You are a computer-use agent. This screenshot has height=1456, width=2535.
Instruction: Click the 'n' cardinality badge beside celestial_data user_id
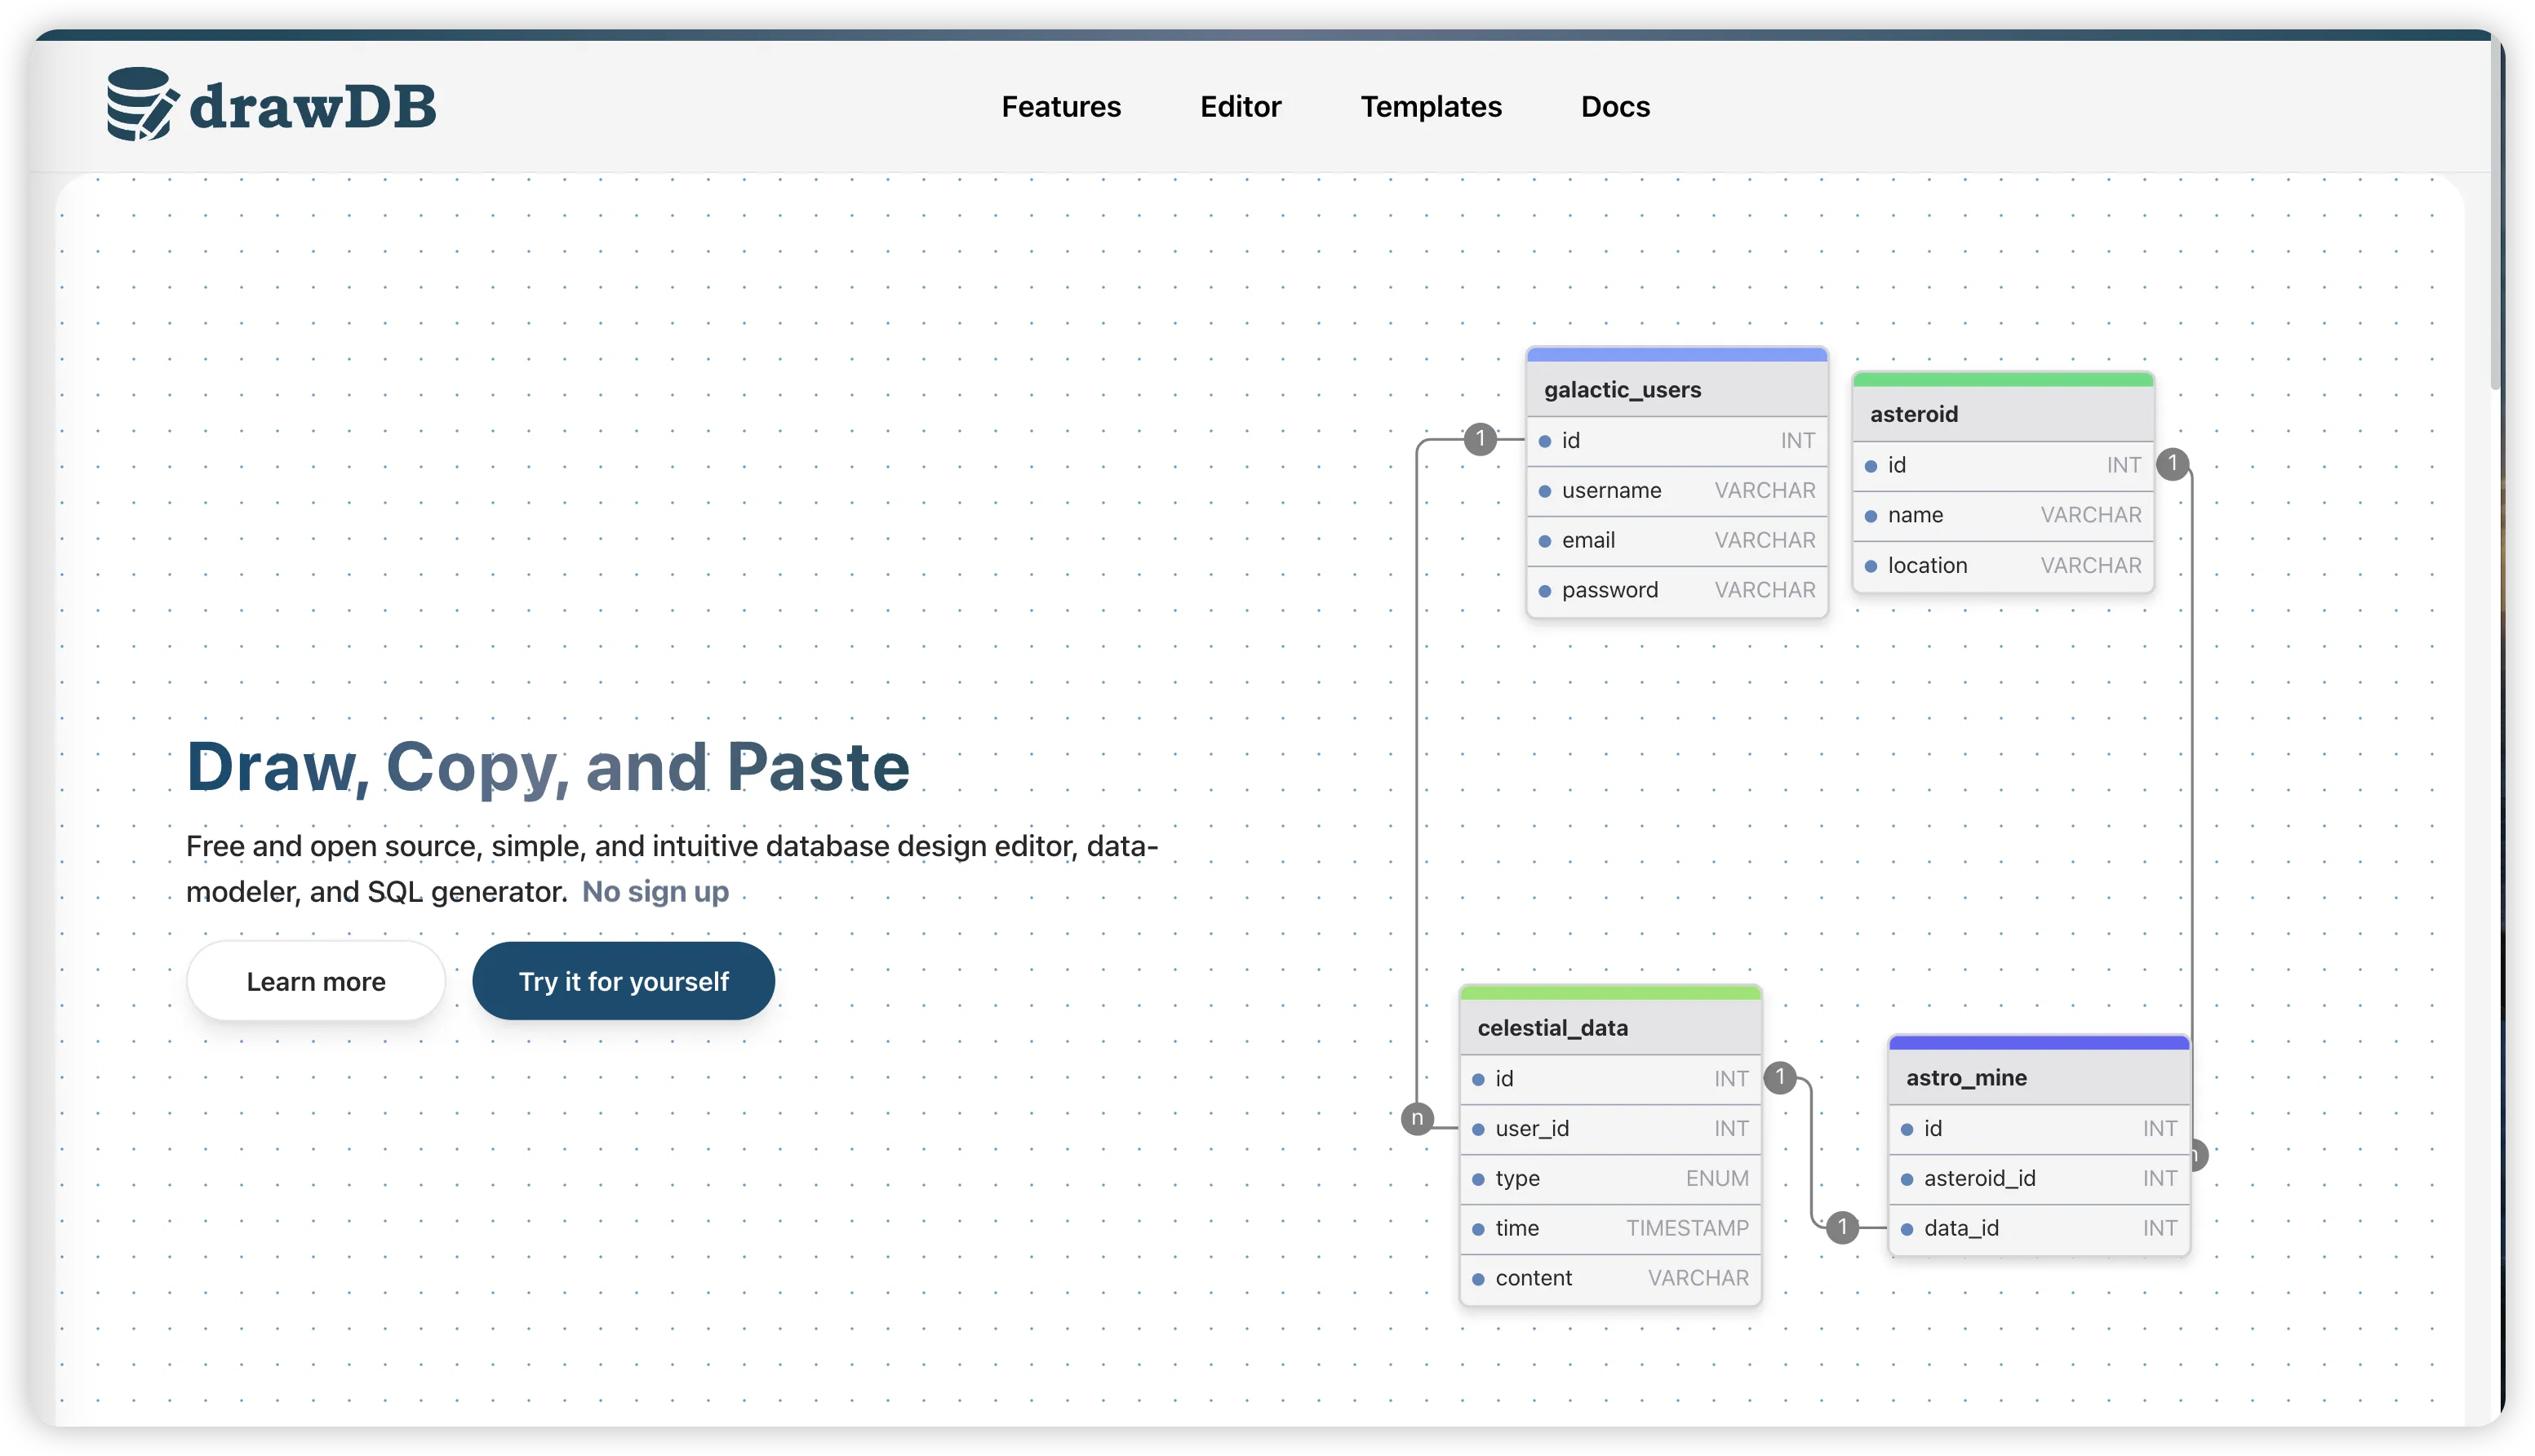1417,1118
